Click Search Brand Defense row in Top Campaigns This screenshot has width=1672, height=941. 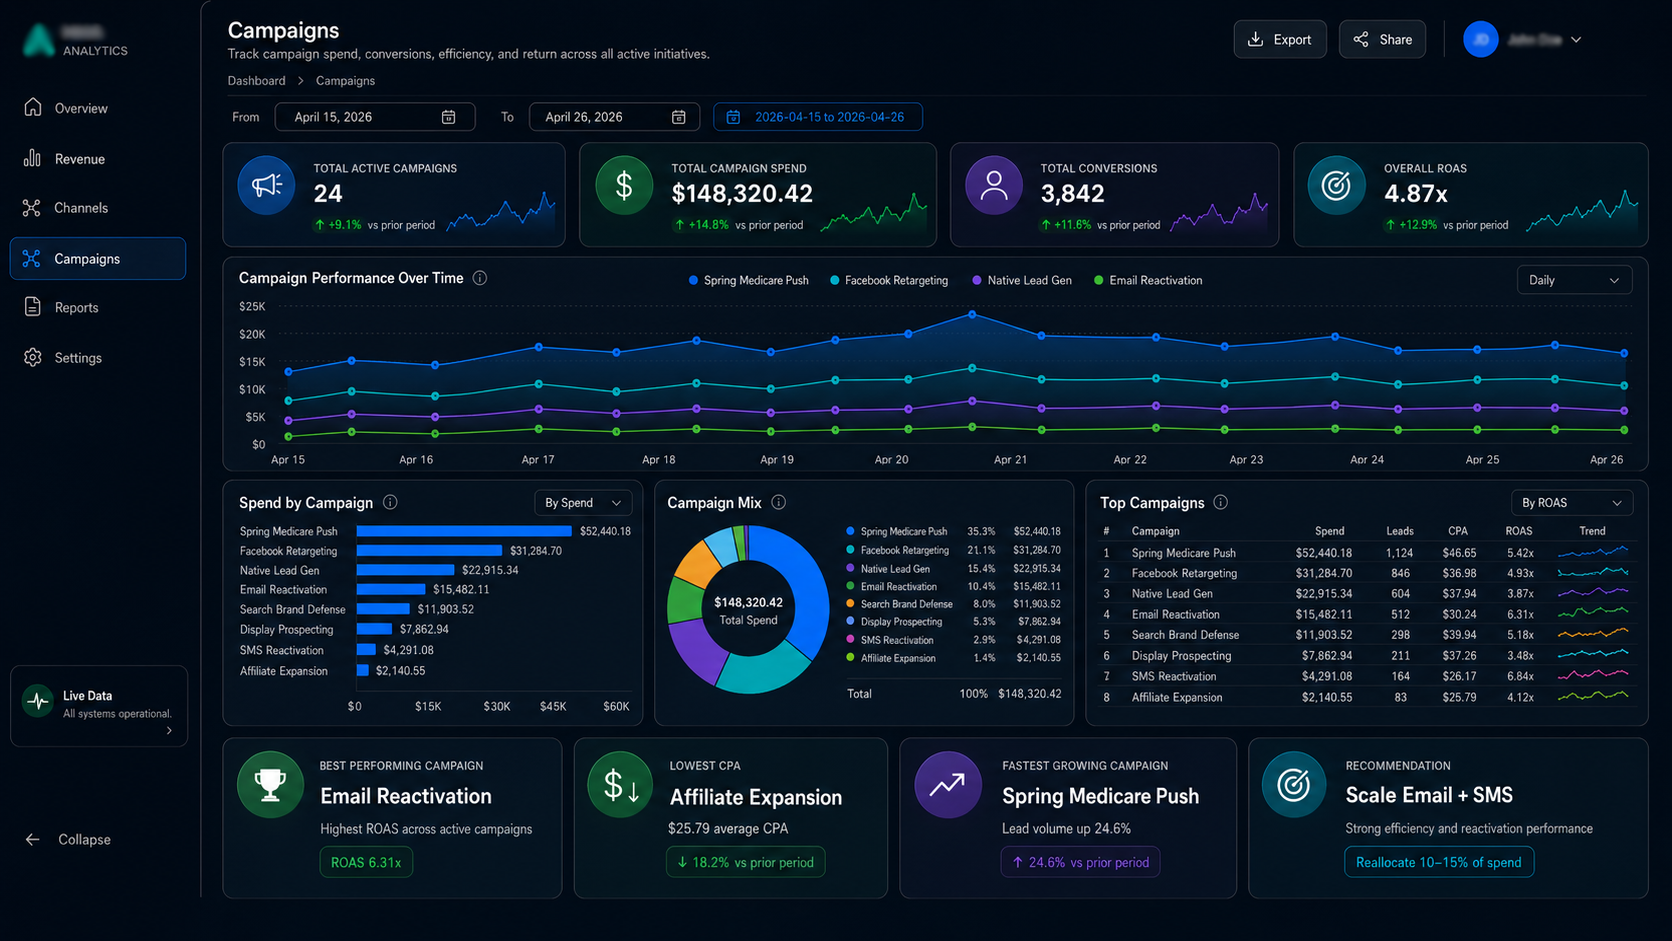pos(1366,635)
